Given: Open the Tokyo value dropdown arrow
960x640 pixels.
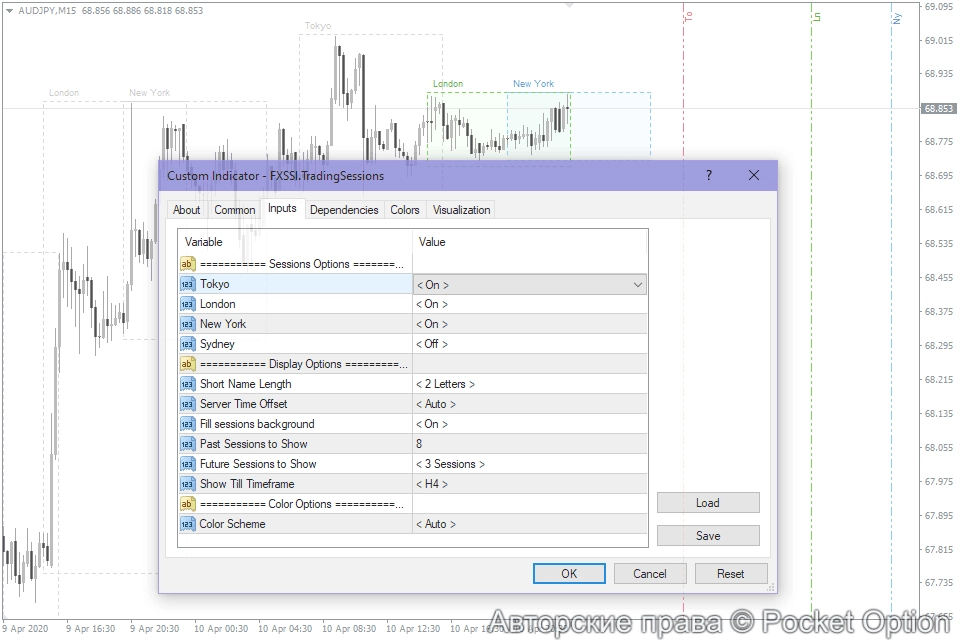Looking at the screenshot, I should (x=637, y=285).
